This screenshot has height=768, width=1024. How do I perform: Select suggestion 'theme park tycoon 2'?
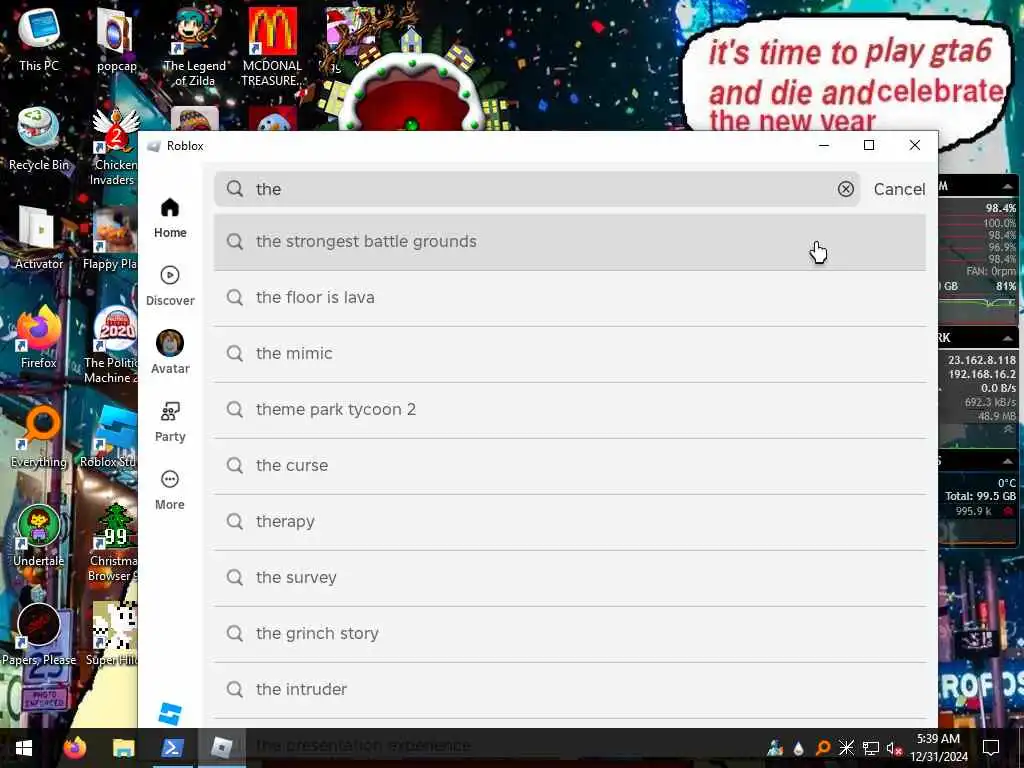(x=569, y=410)
